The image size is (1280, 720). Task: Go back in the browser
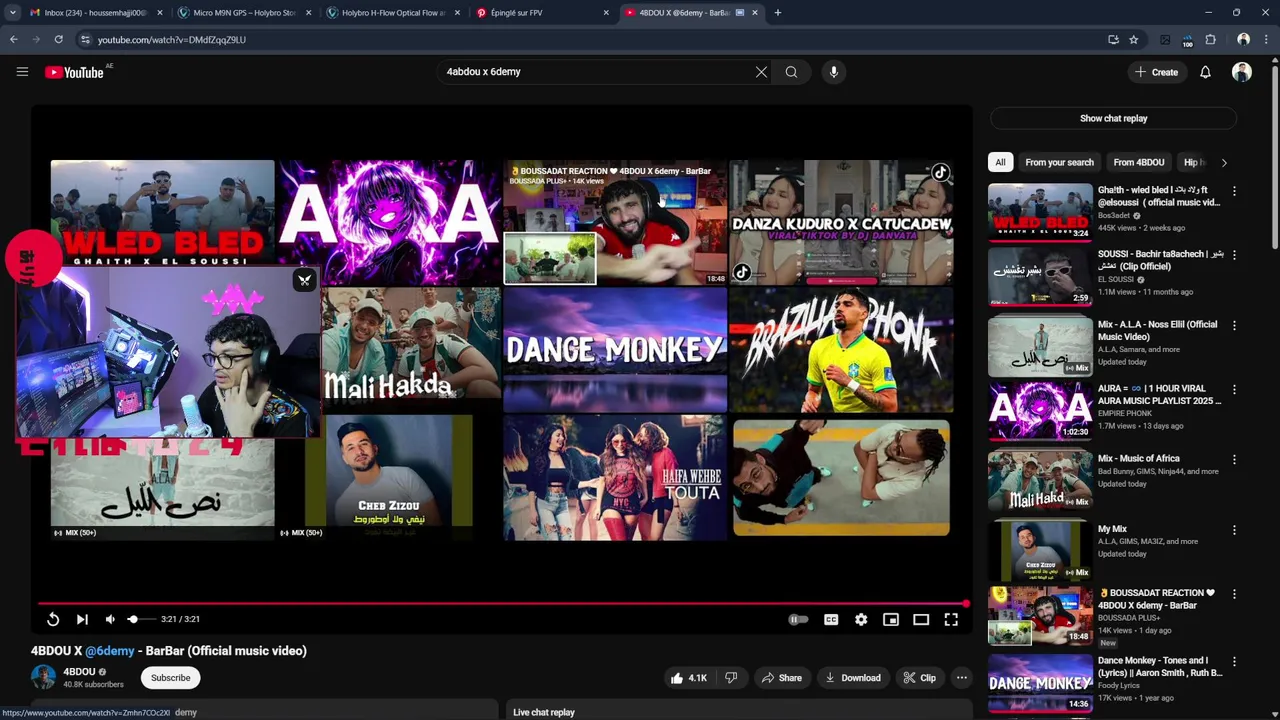click(13, 40)
